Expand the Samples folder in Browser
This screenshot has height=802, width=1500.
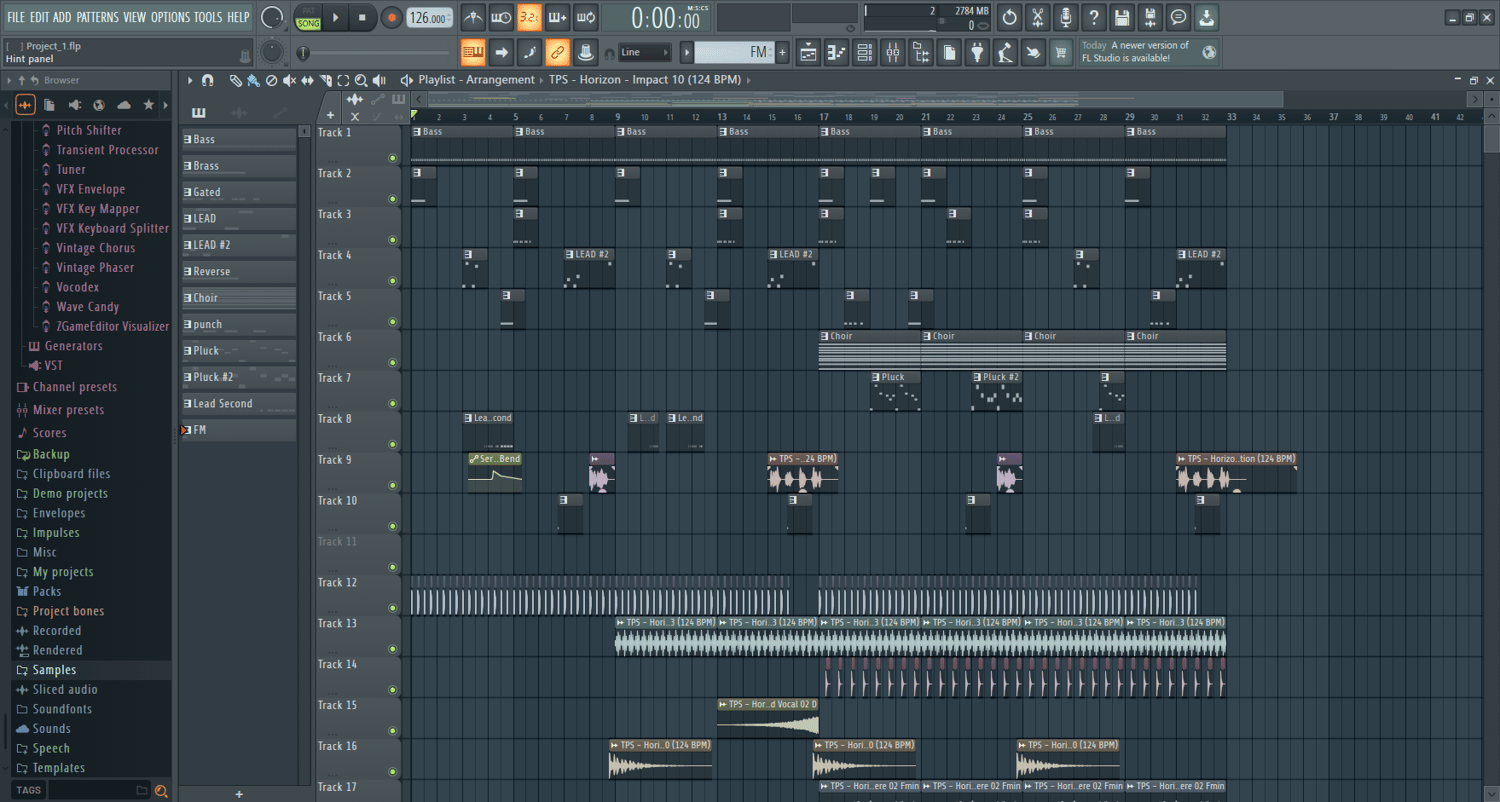click(x=54, y=670)
